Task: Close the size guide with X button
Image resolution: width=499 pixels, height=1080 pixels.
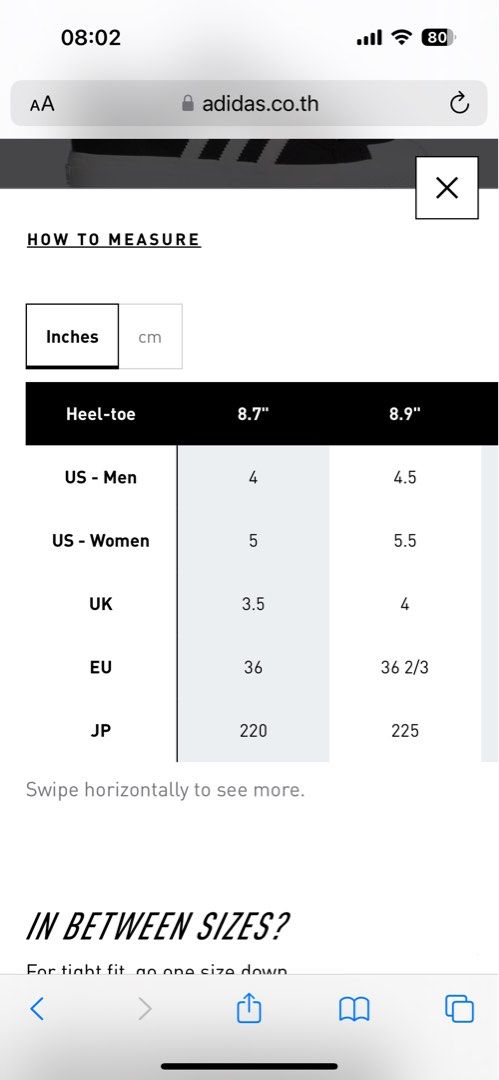Action: [447, 187]
